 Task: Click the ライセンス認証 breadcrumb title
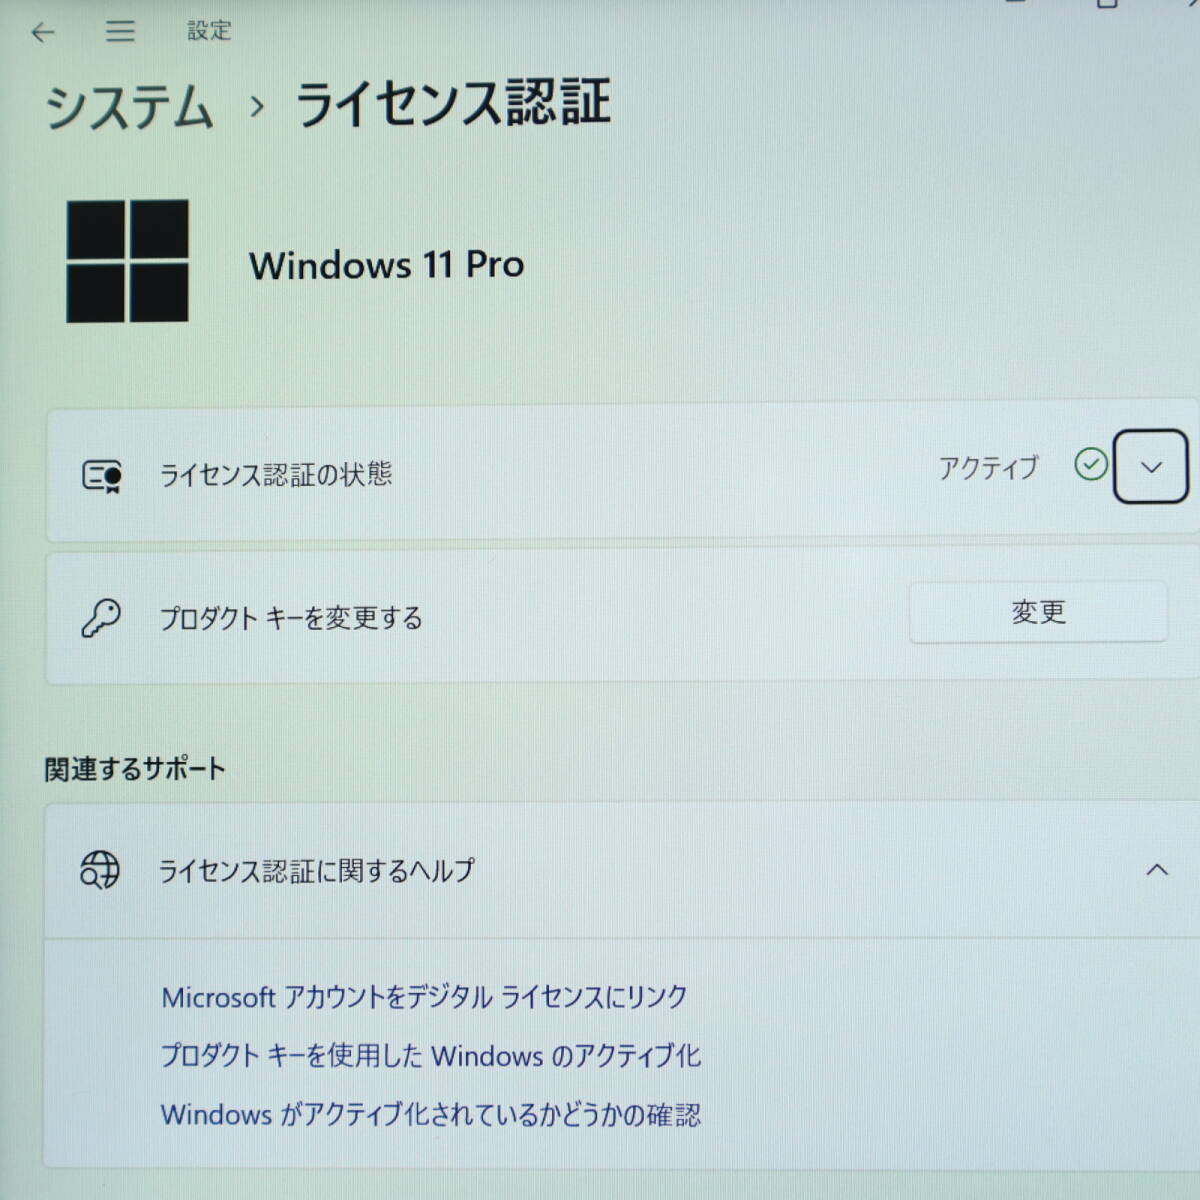pos(453,104)
